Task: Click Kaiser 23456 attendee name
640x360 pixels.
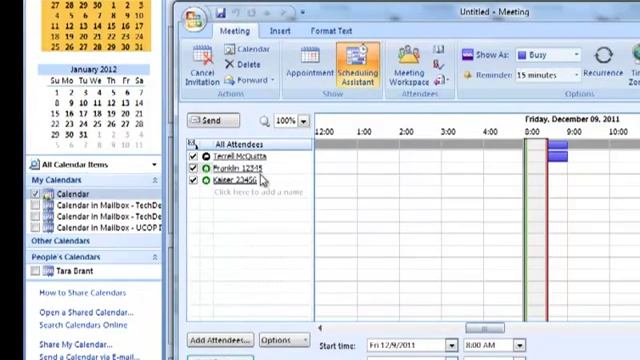Action: coord(235,180)
